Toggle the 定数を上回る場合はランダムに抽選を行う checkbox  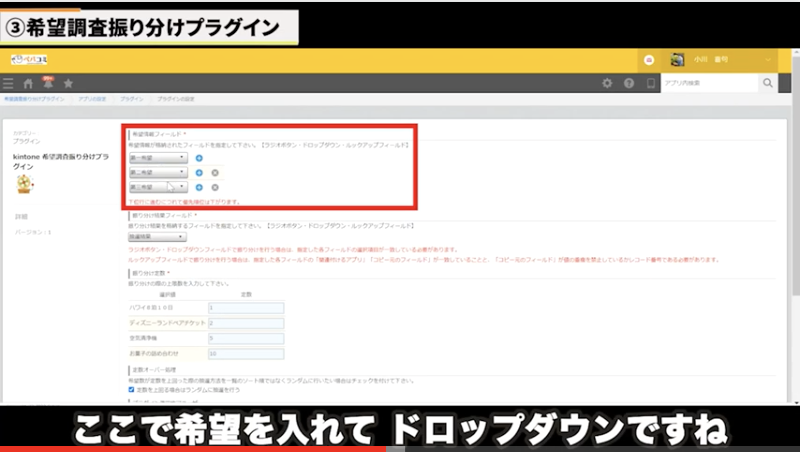132,389
